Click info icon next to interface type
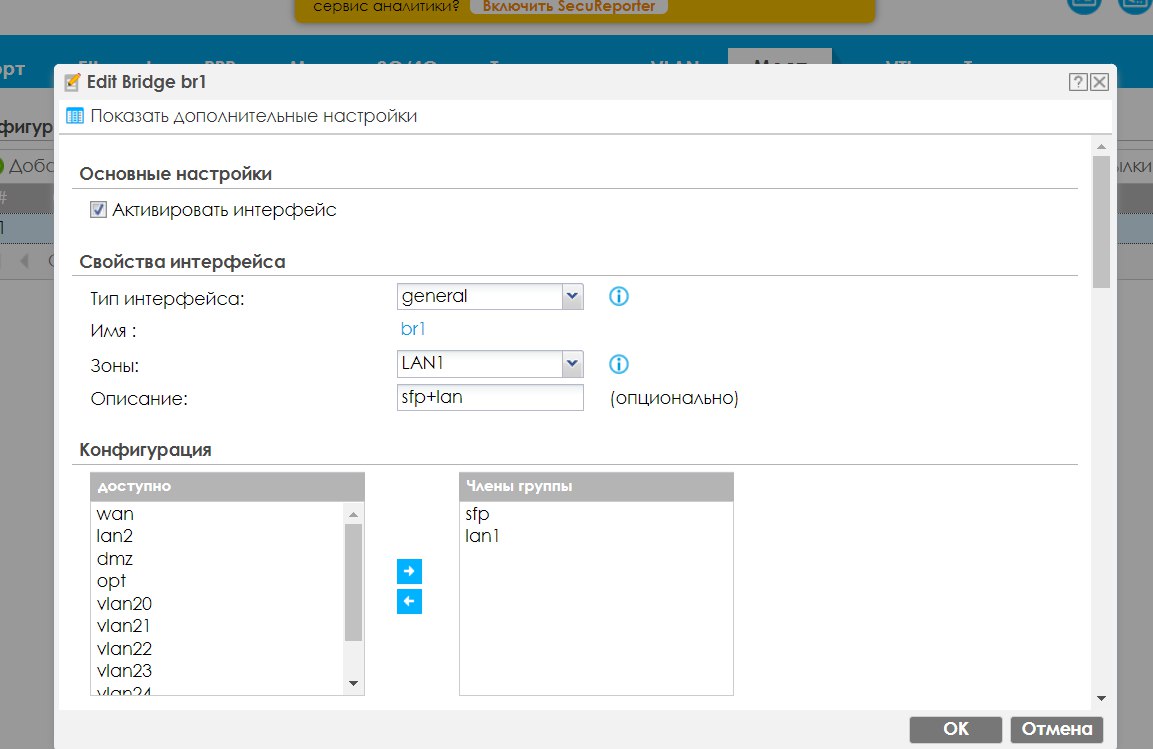The image size is (1153, 749). (x=619, y=296)
